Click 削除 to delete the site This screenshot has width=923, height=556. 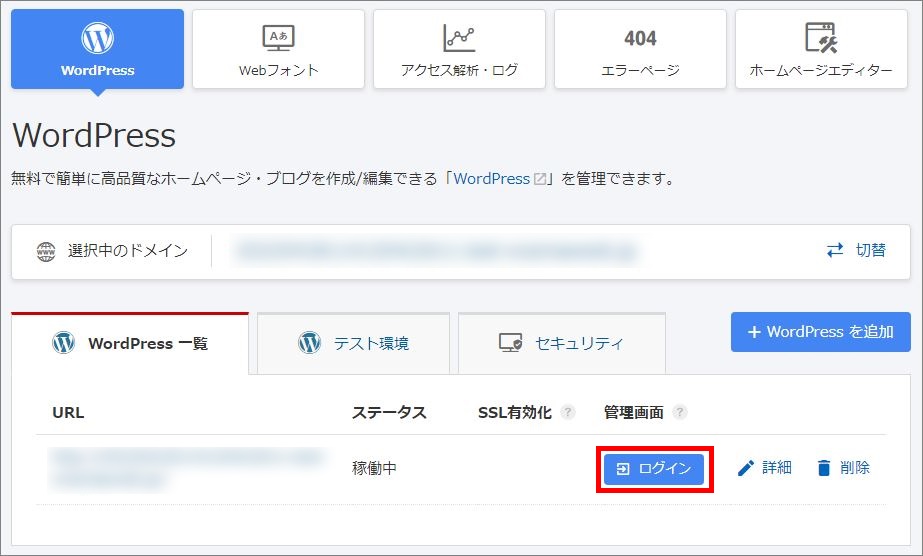(844, 468)
